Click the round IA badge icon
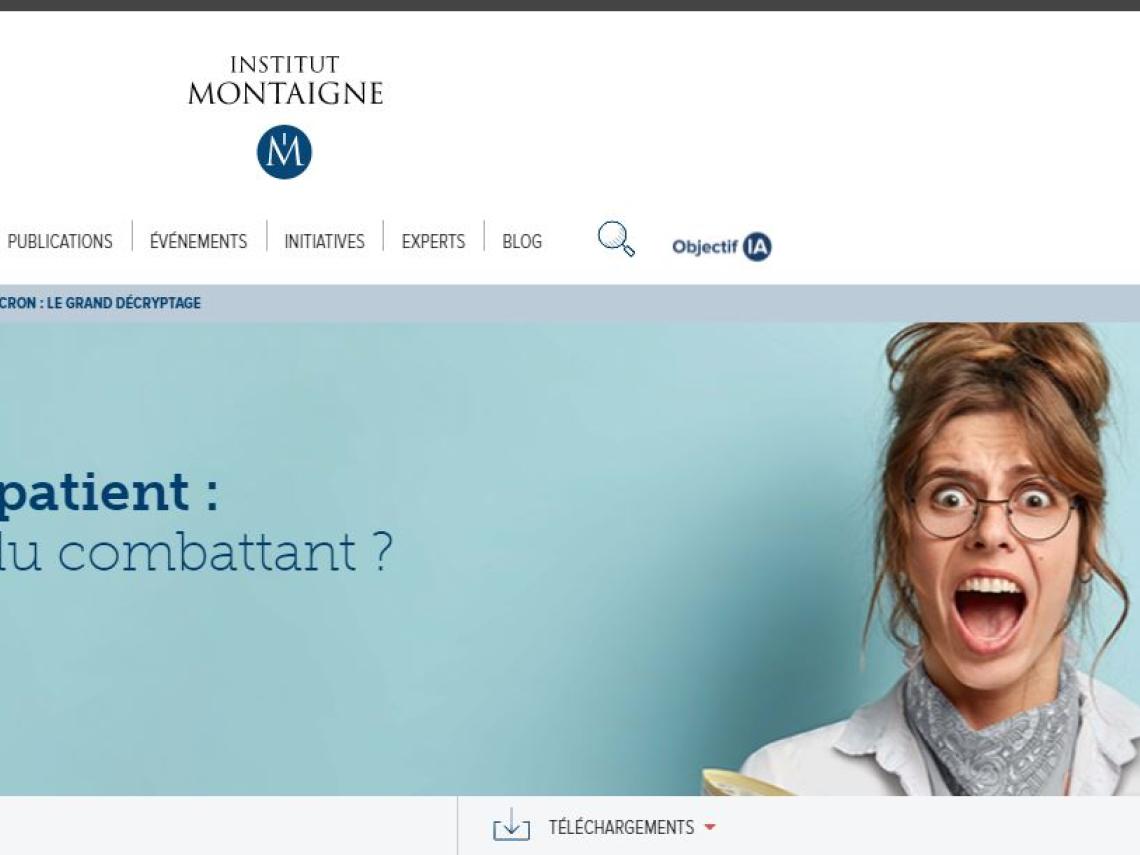This screenshot has height=855, width=1140. click(x=757, y=247)
